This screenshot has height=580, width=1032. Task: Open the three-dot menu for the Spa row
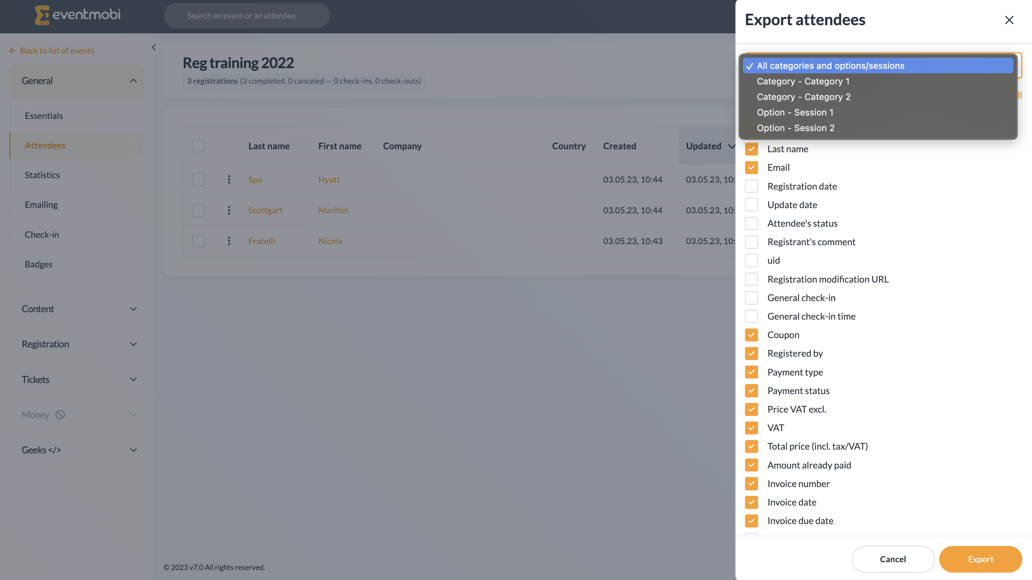tap(228, 180)
